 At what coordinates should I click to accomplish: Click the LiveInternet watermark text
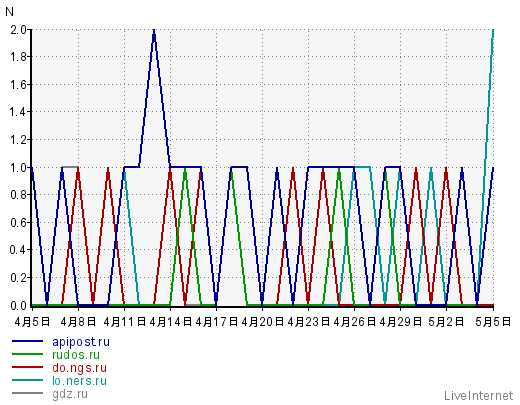coord(478,396)
